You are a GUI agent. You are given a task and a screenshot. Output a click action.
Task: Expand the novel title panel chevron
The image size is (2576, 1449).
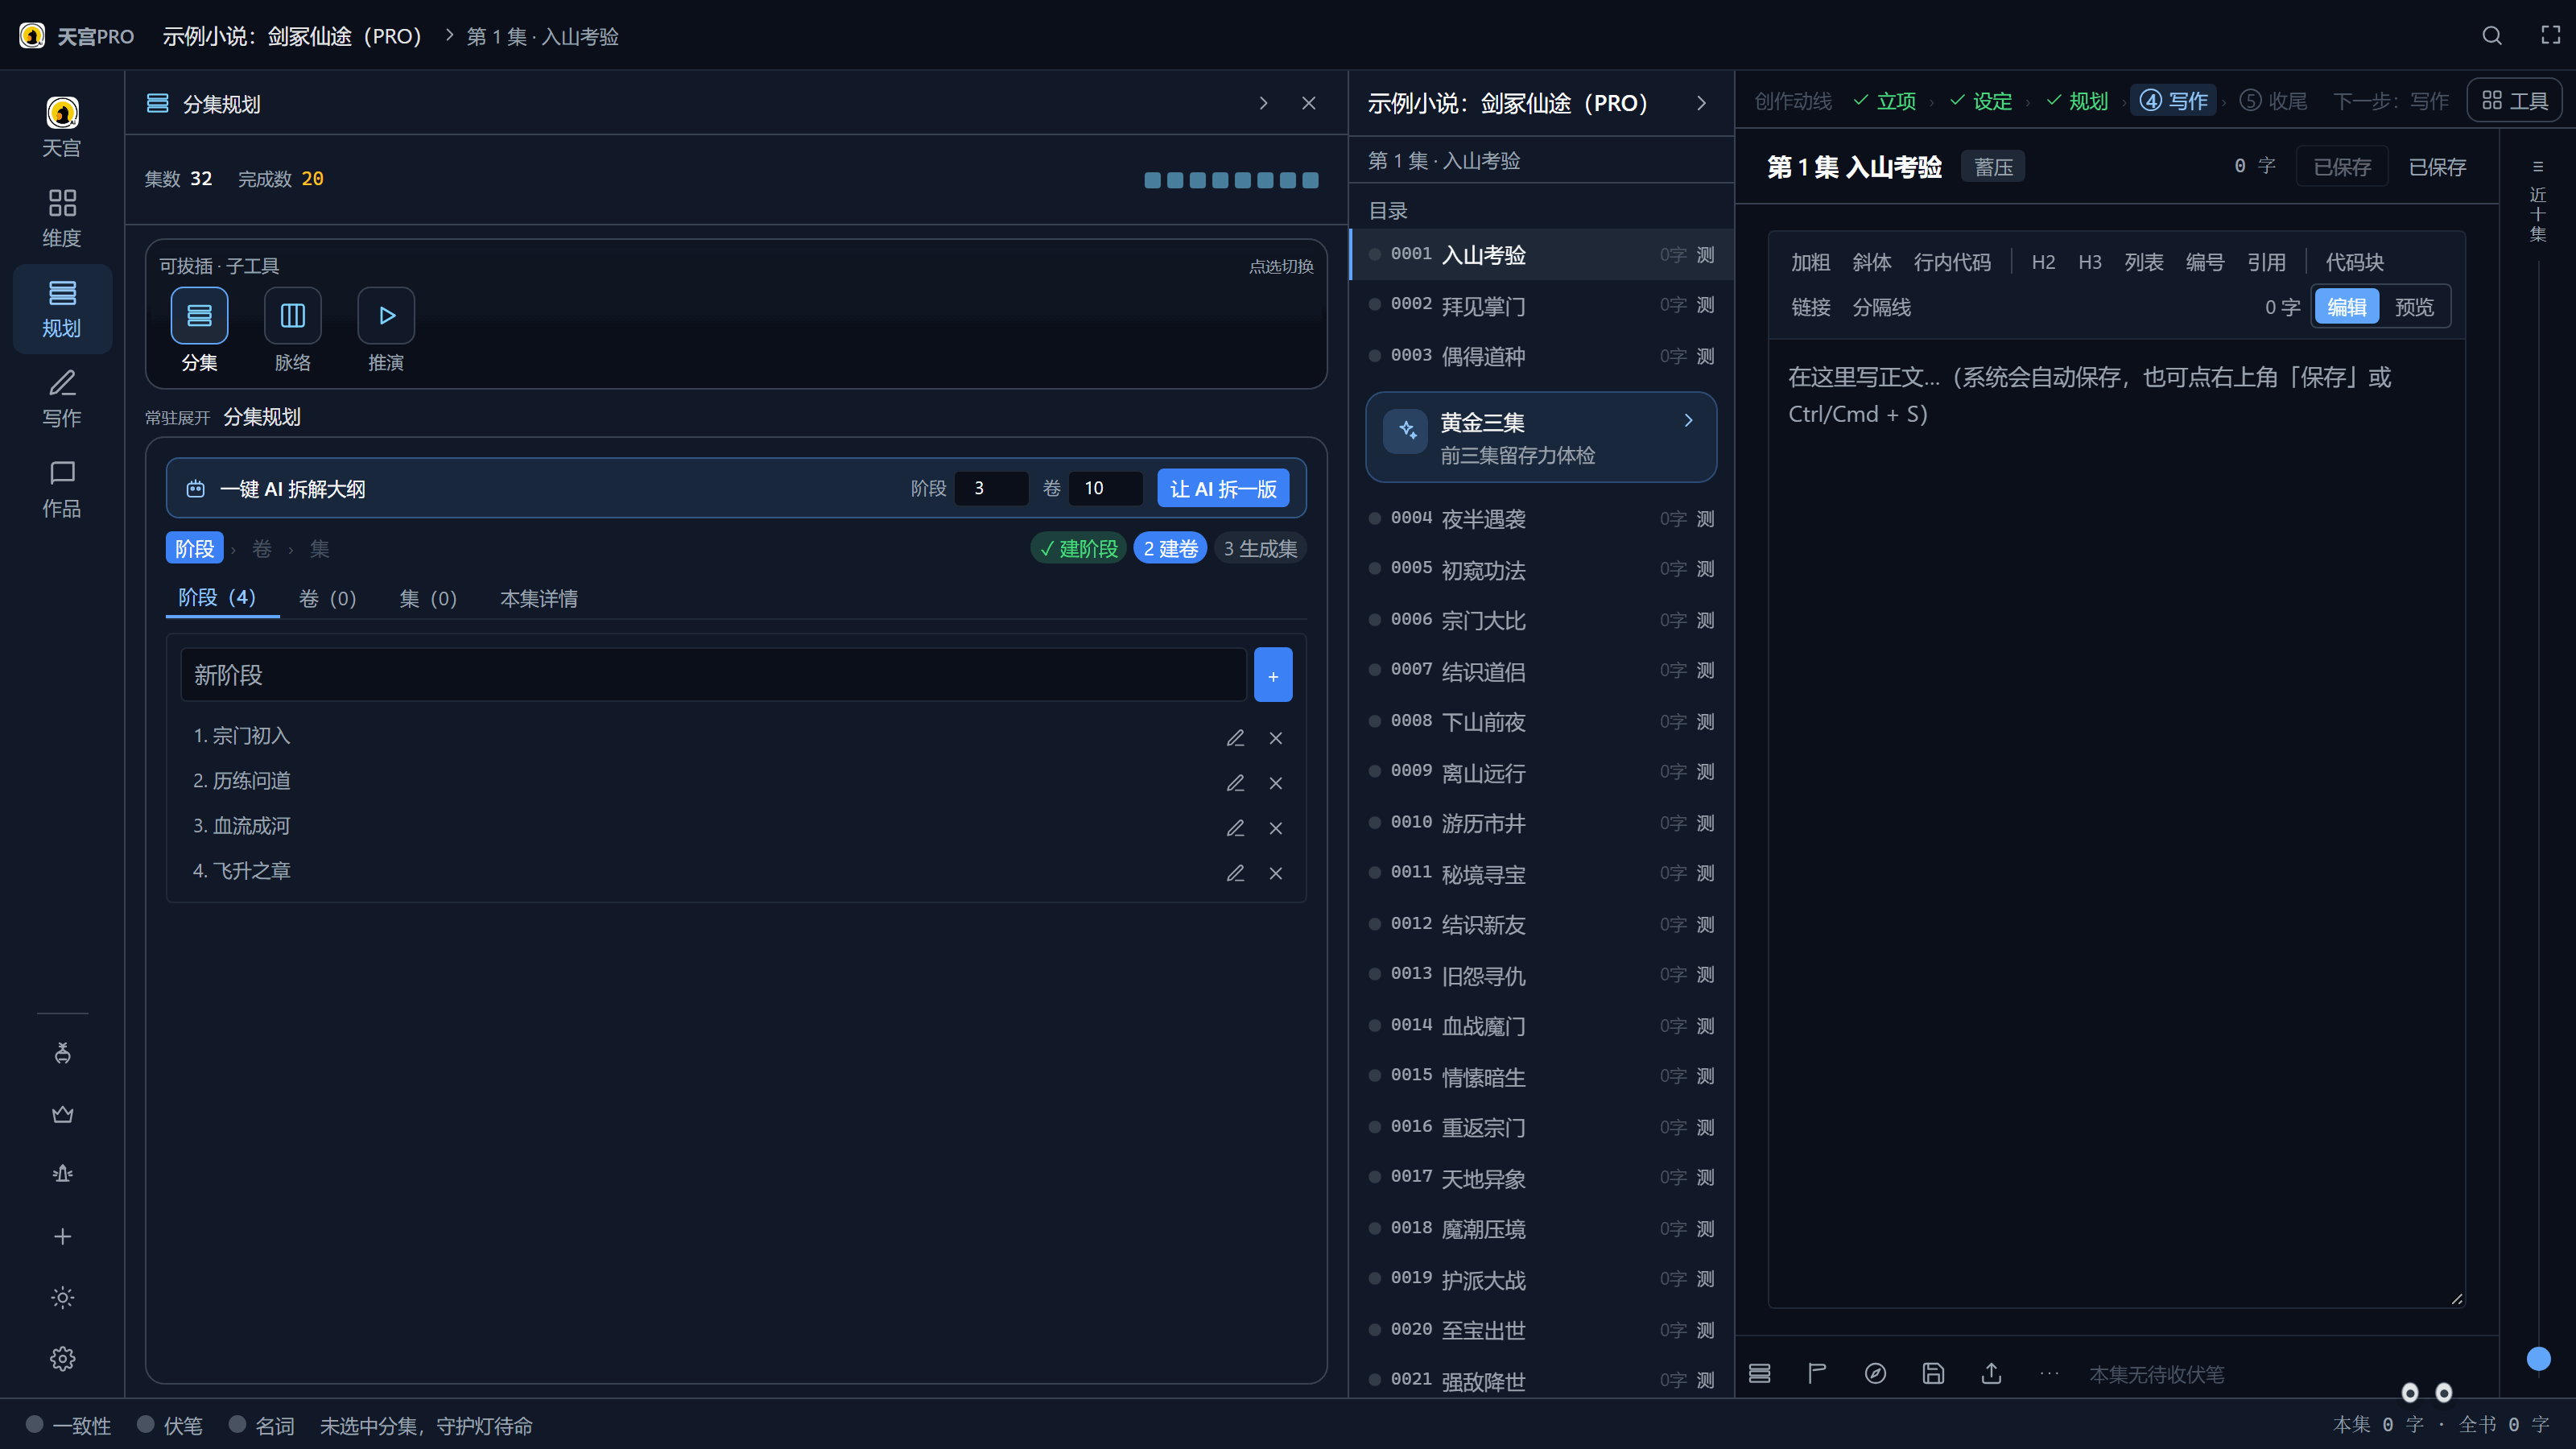1701,103
